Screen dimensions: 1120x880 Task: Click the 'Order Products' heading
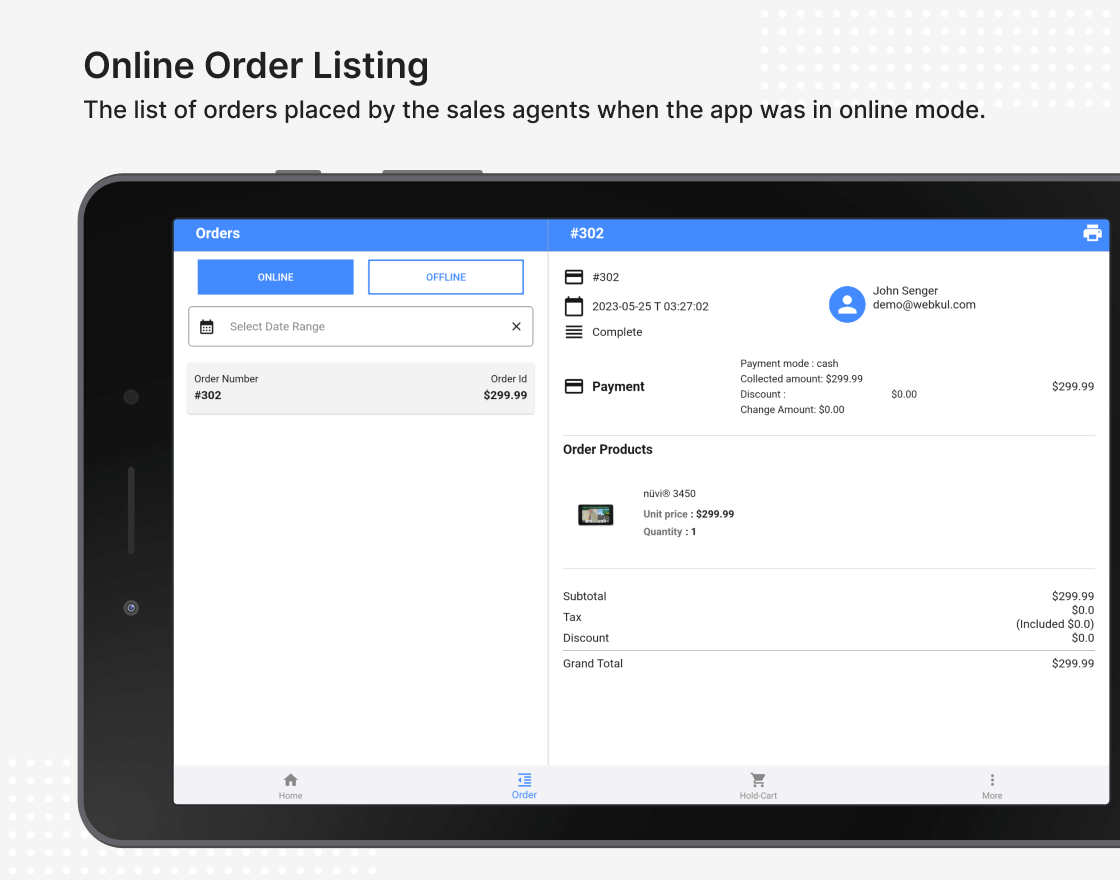pyautogui.click(x=608, y=449)
